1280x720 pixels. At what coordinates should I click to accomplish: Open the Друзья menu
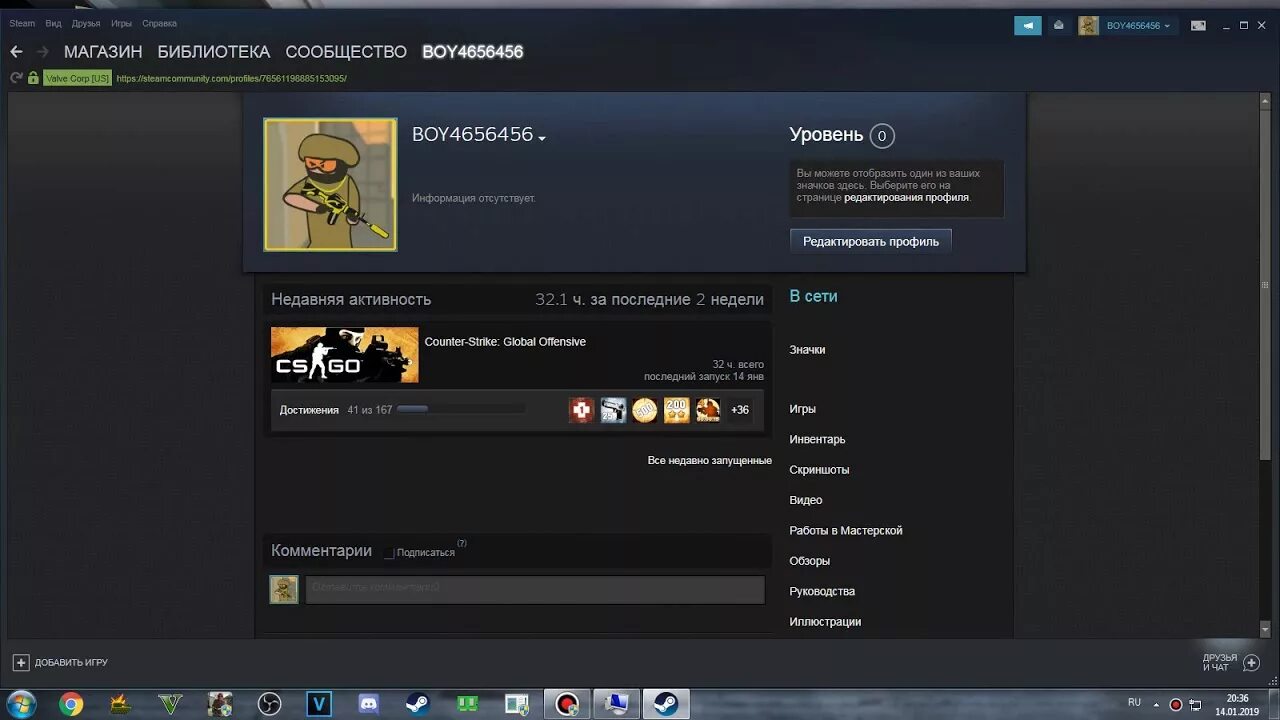click(86, 23)
